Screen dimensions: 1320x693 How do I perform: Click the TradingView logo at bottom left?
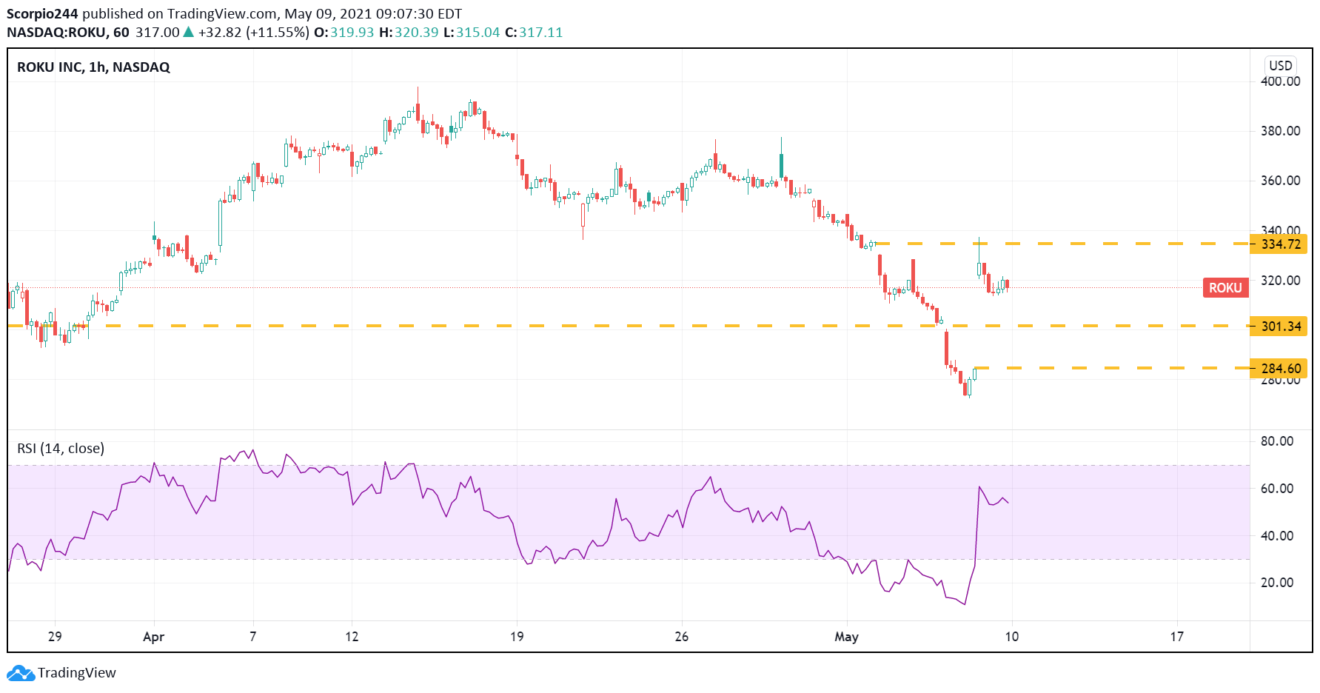coord(62,673)
